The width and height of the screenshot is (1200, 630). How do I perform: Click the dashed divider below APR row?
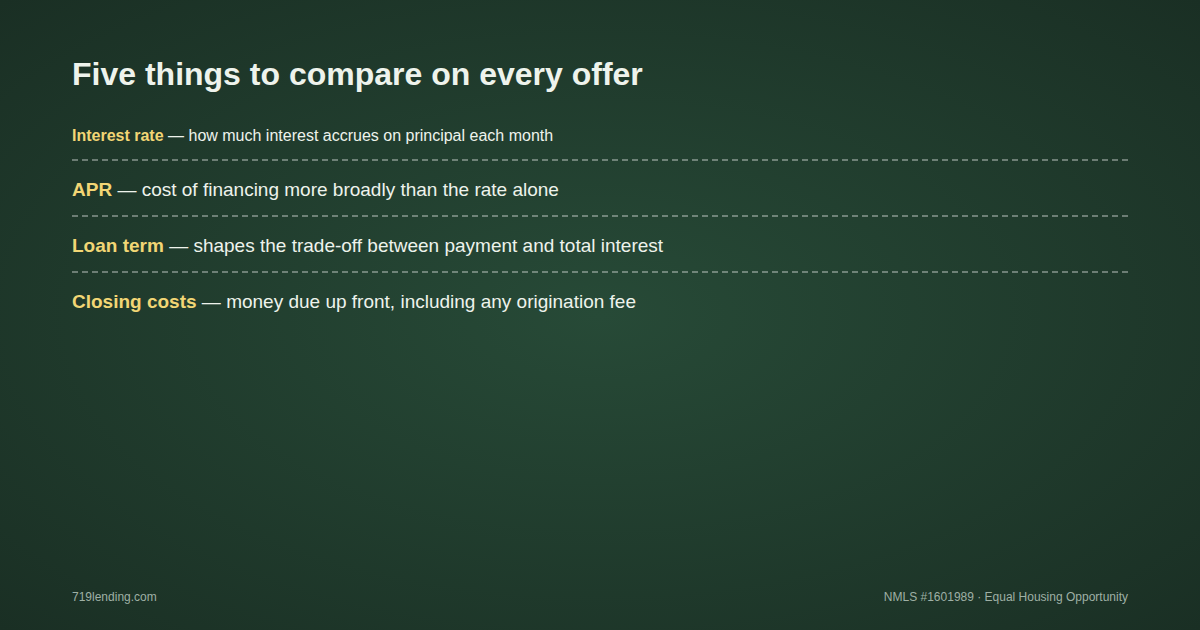tap(600, 216)
